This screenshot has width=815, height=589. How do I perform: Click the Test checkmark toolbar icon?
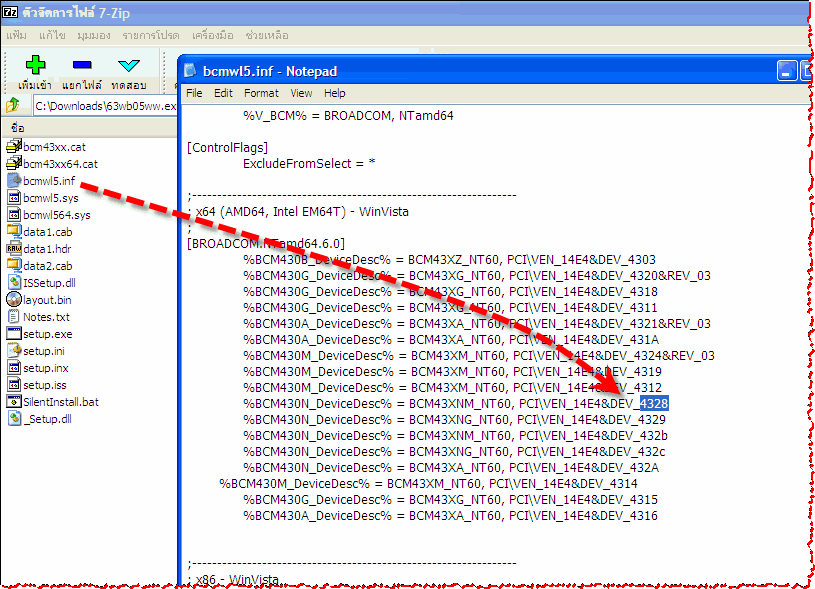coord(128,65)
